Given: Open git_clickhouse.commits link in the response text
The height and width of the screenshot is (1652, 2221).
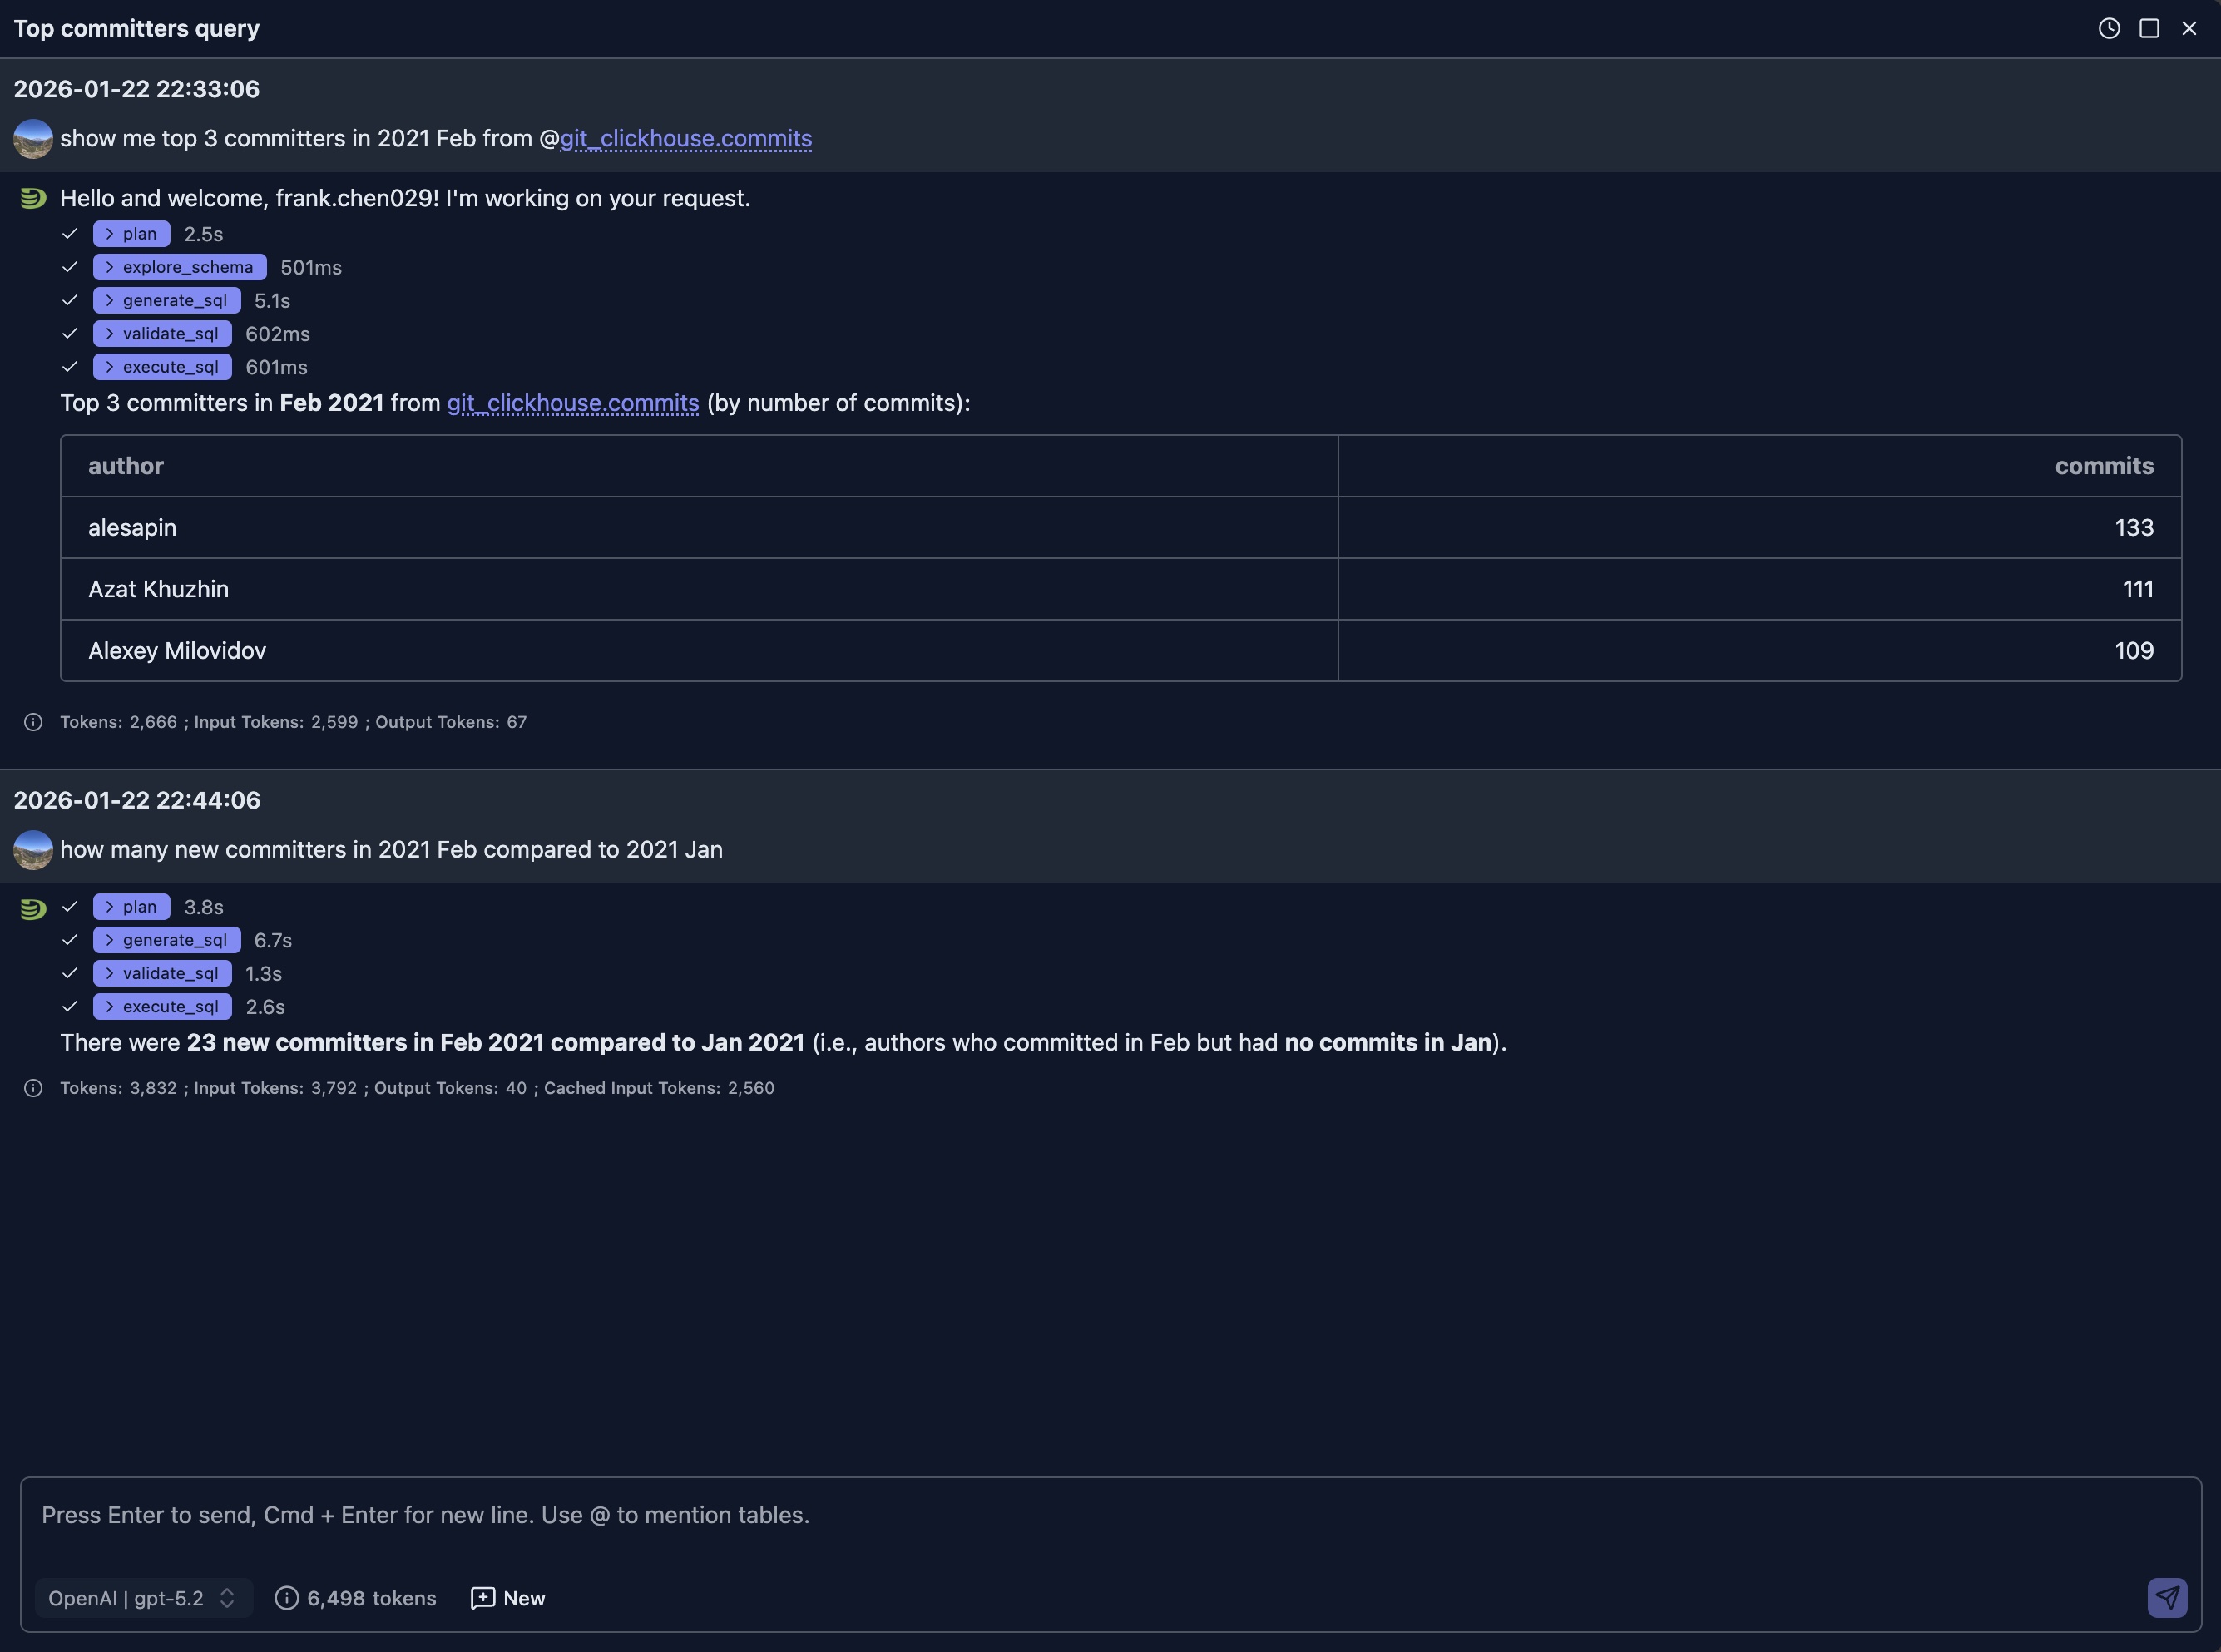Looking at the screenshot, I should 572,403.
